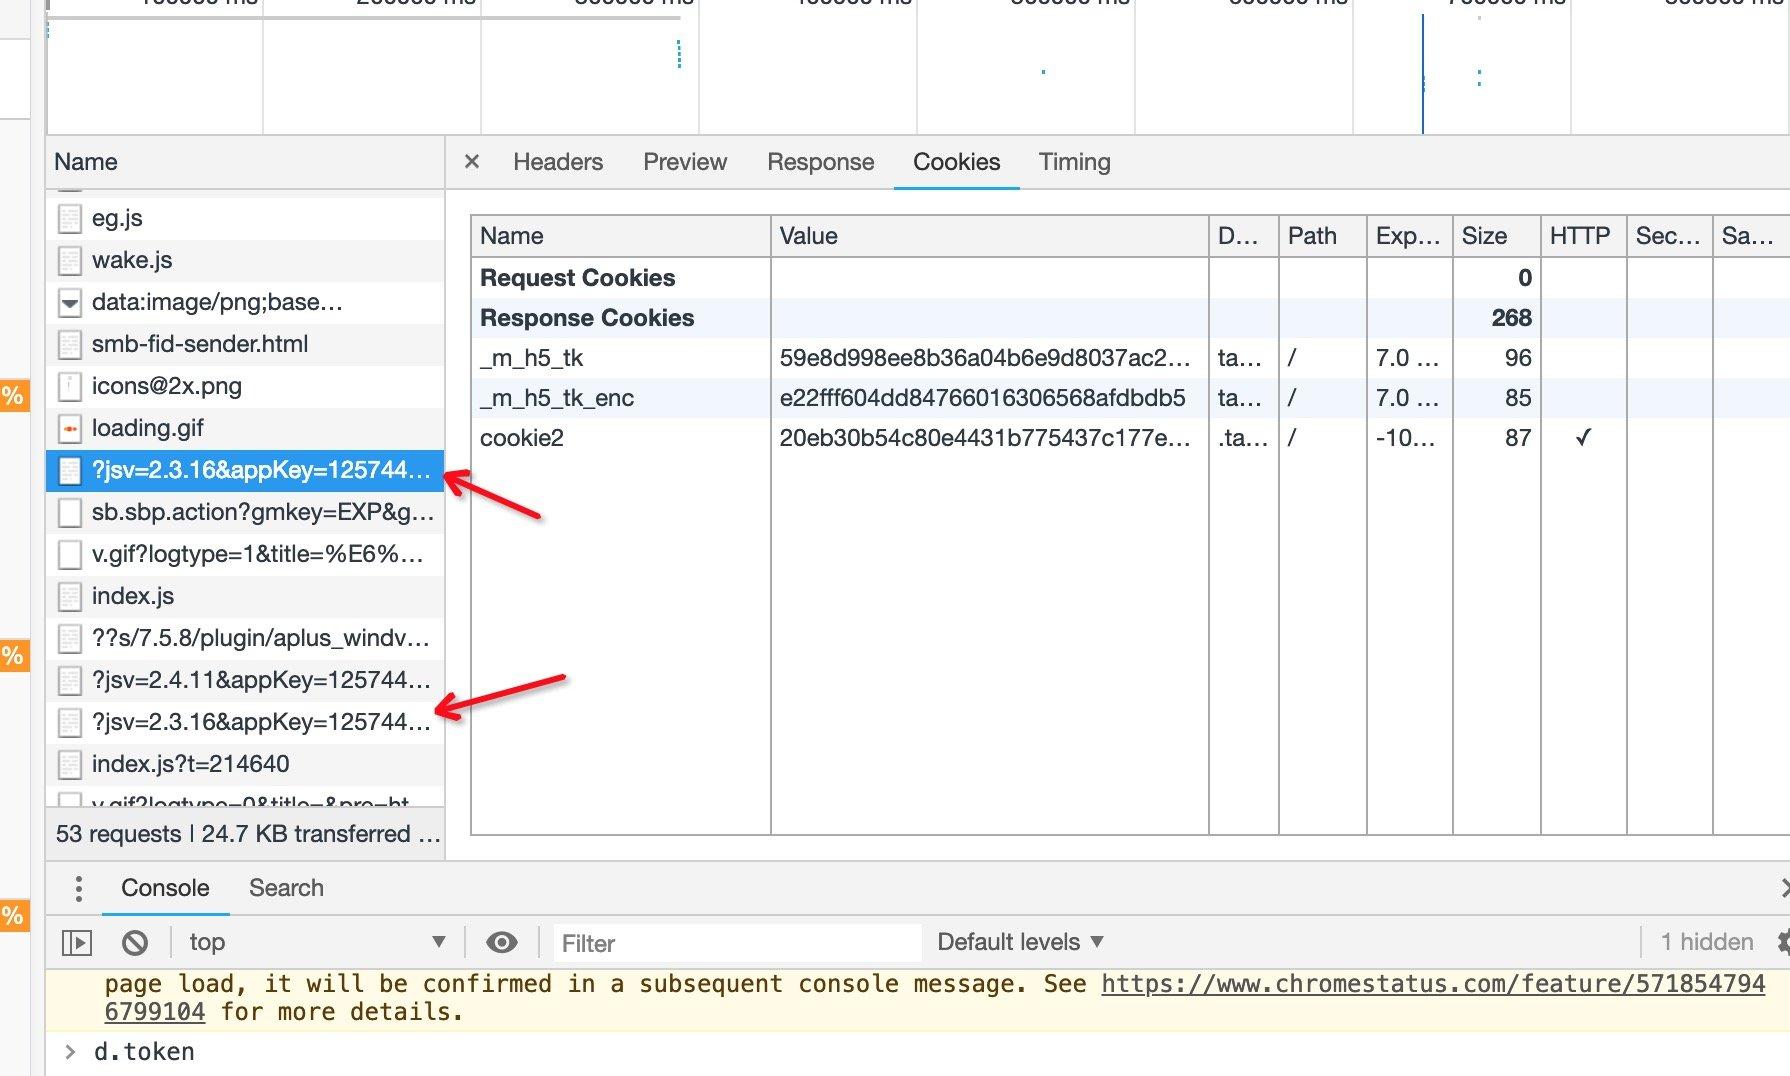Close the request details panel
1790x1076 pixels.
(472, 162)
